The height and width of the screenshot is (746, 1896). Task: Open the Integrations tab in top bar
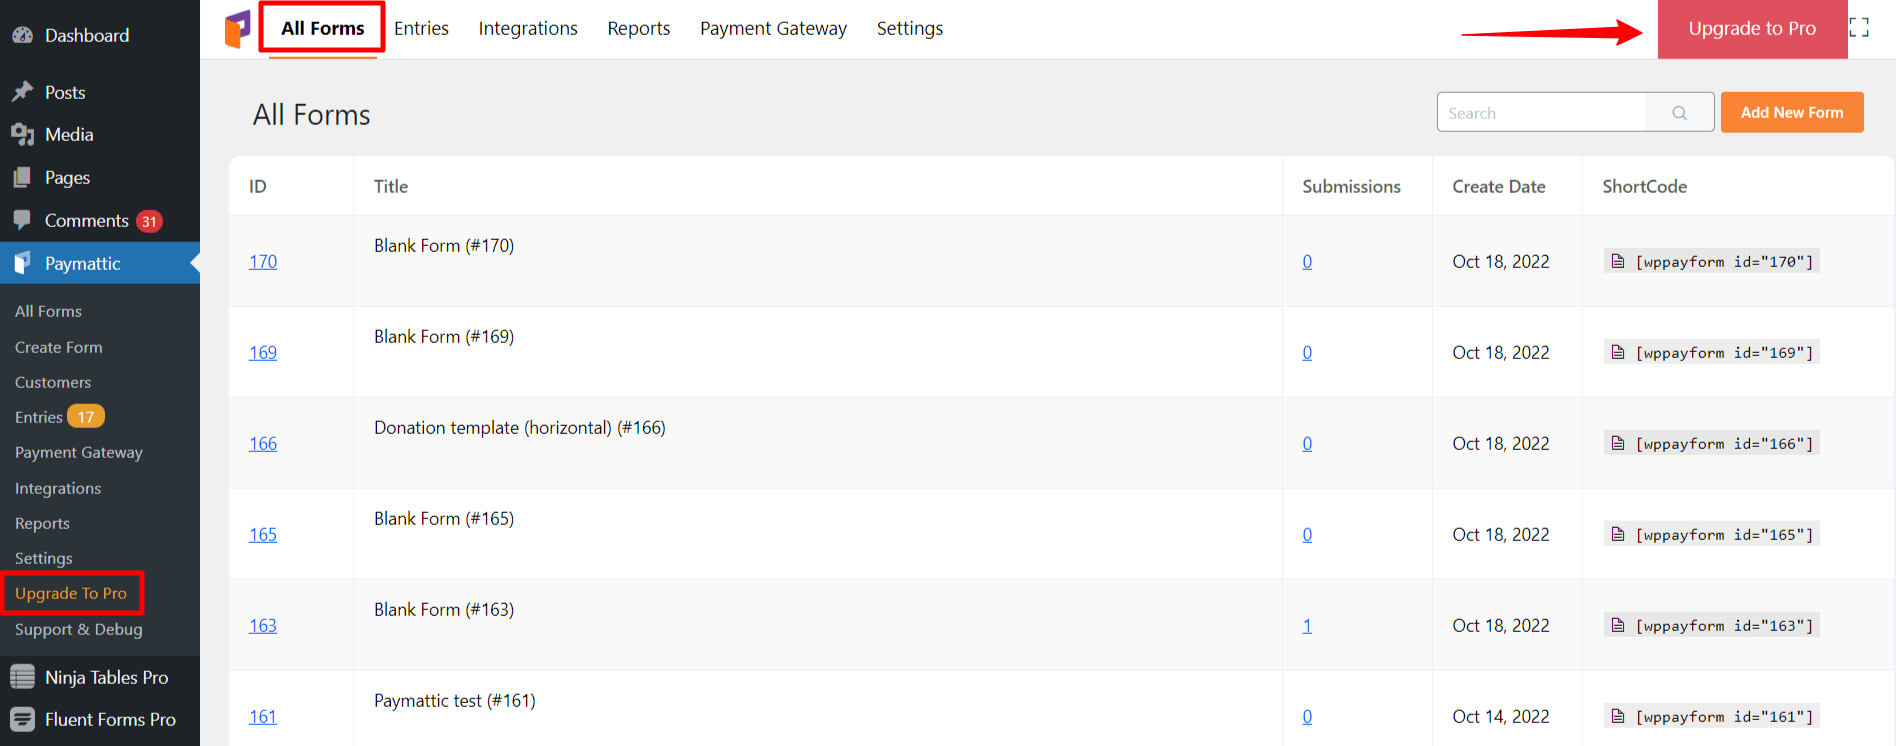(528, 28)
